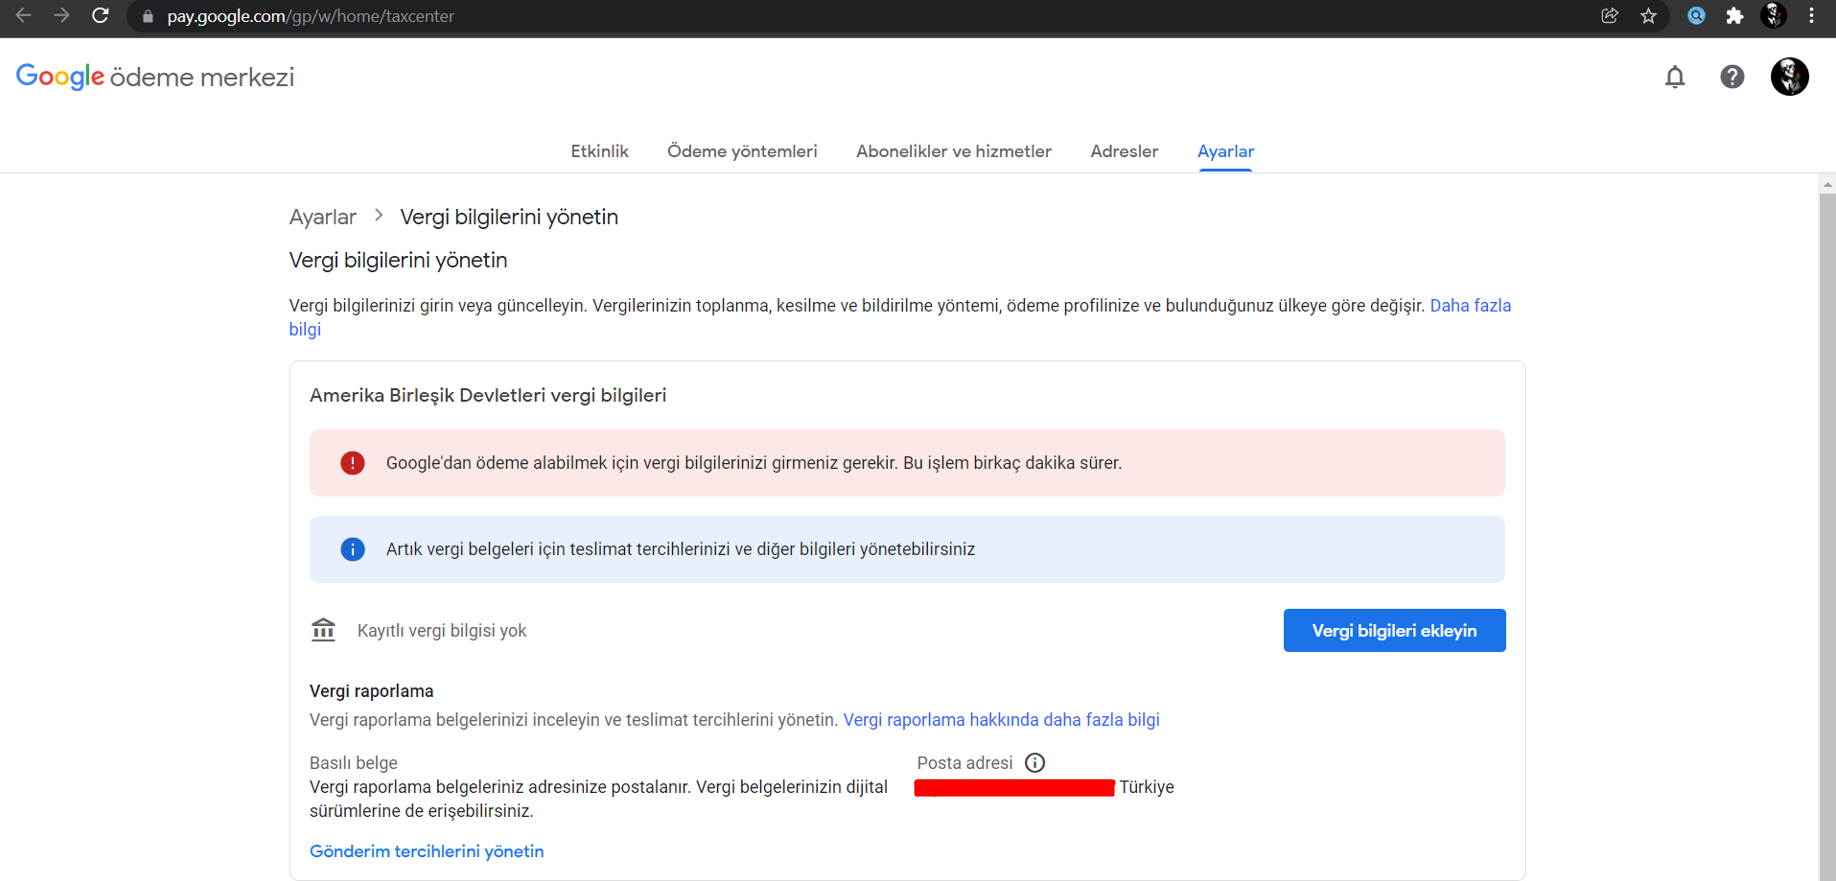This screenshot has height=881, width=1836.
Task: Click the bank building icon beside Kayıtlı vergi bilgisi
Action: coord(323,630)
